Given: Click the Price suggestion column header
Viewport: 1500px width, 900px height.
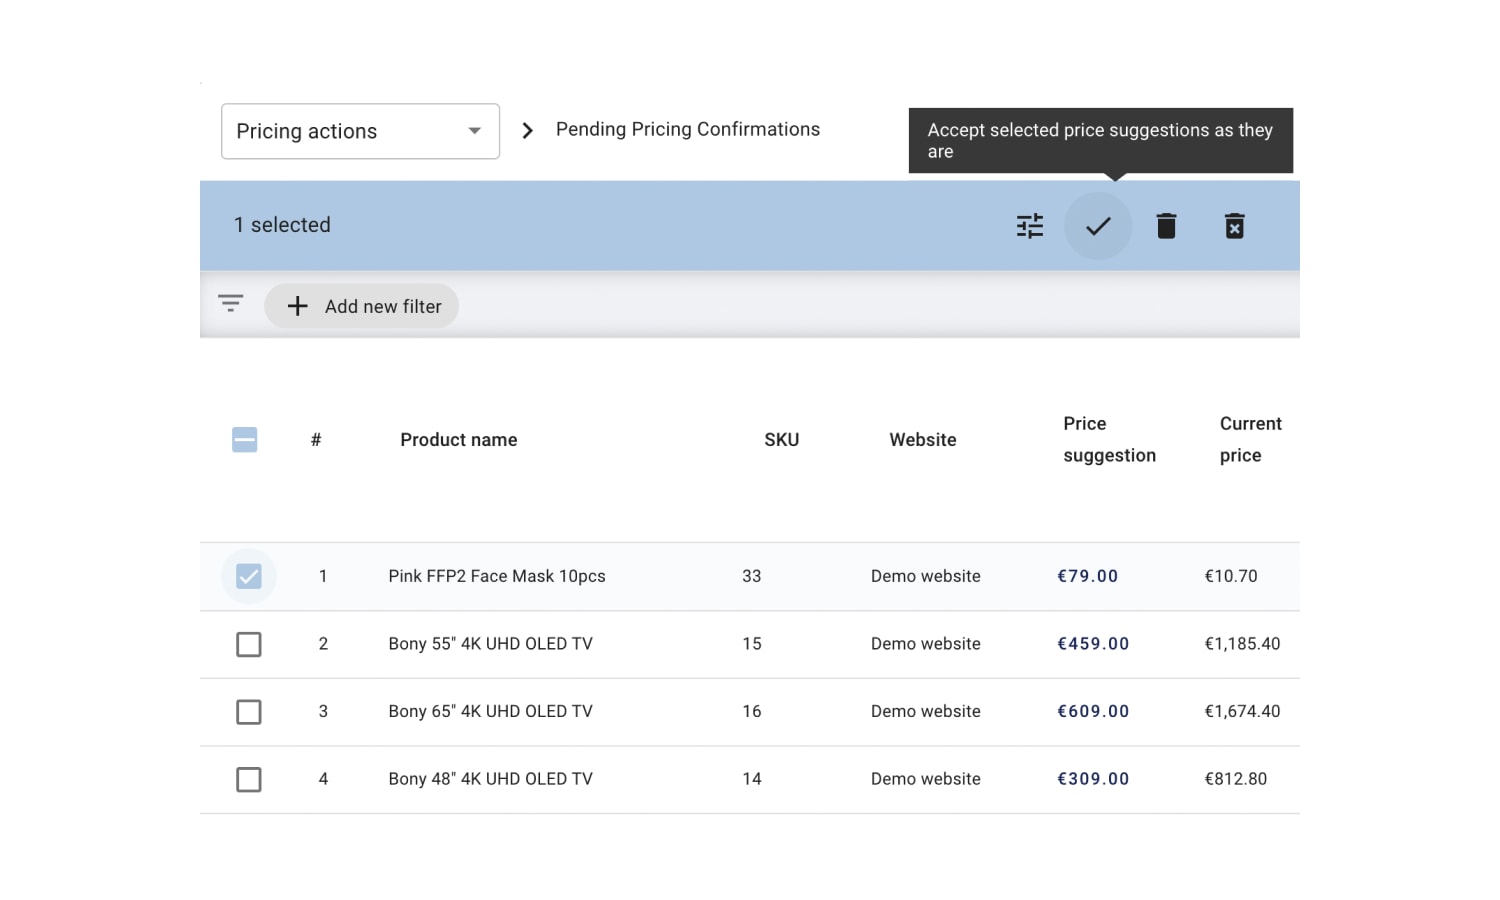Looking at the screenshot, I should click(x=1110, y=440).
